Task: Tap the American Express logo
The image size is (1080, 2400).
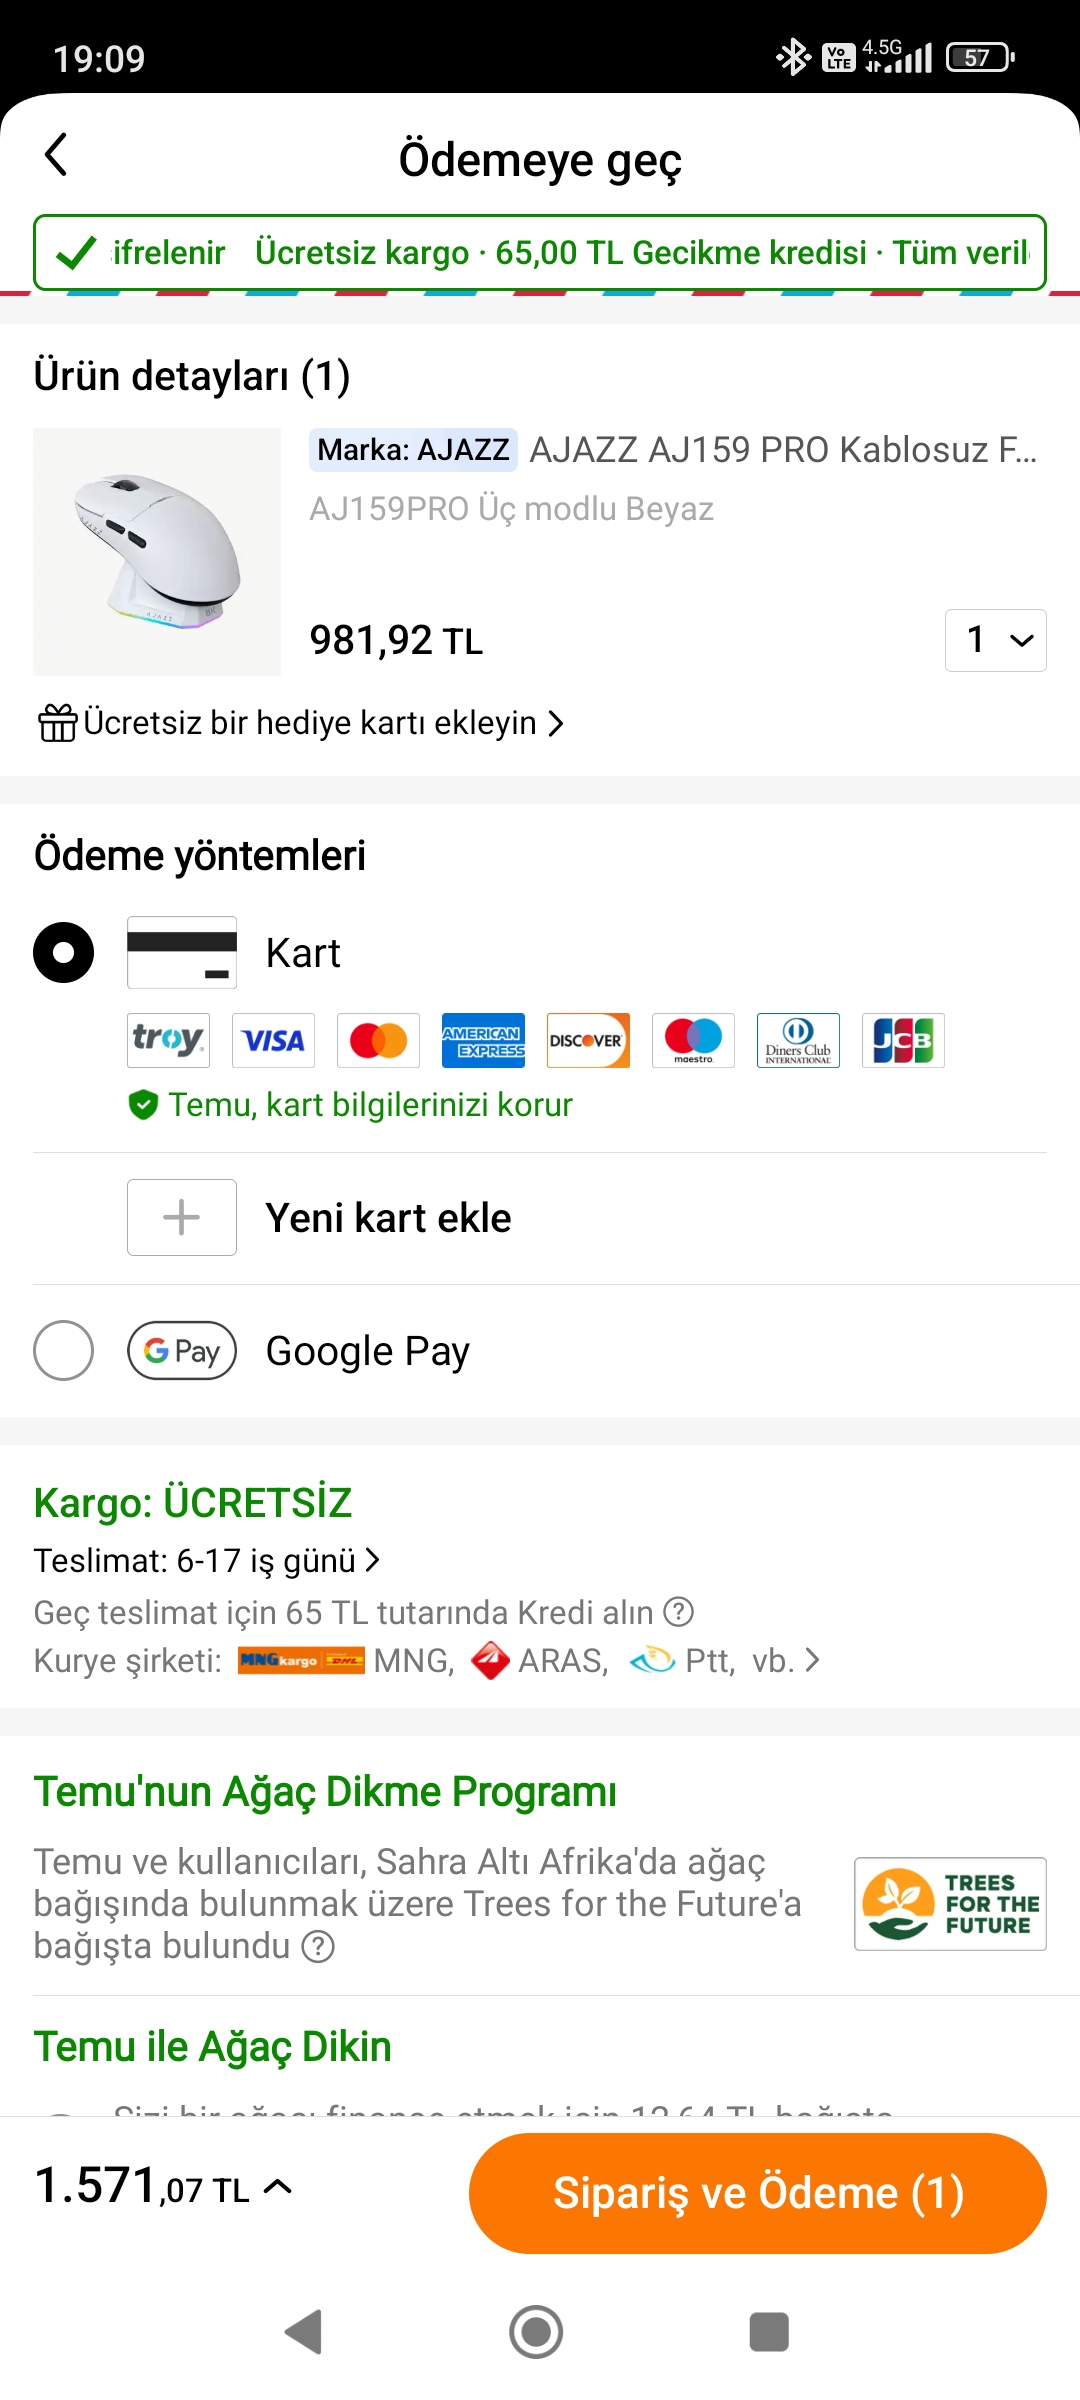Action: pos(483,1040)
